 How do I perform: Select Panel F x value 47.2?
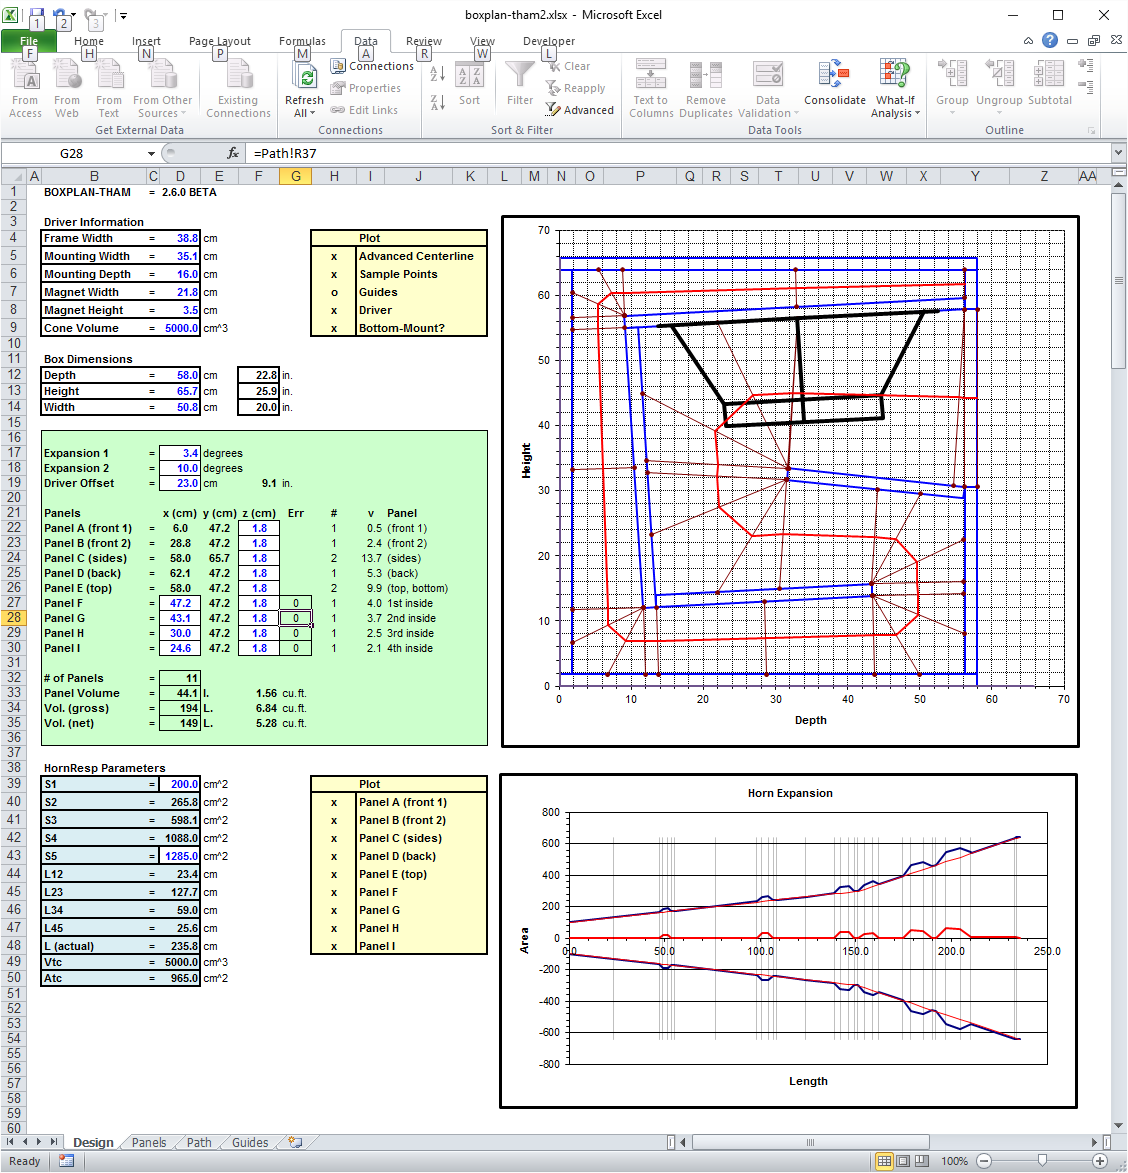pyautogui.click(x=180, y=603)
